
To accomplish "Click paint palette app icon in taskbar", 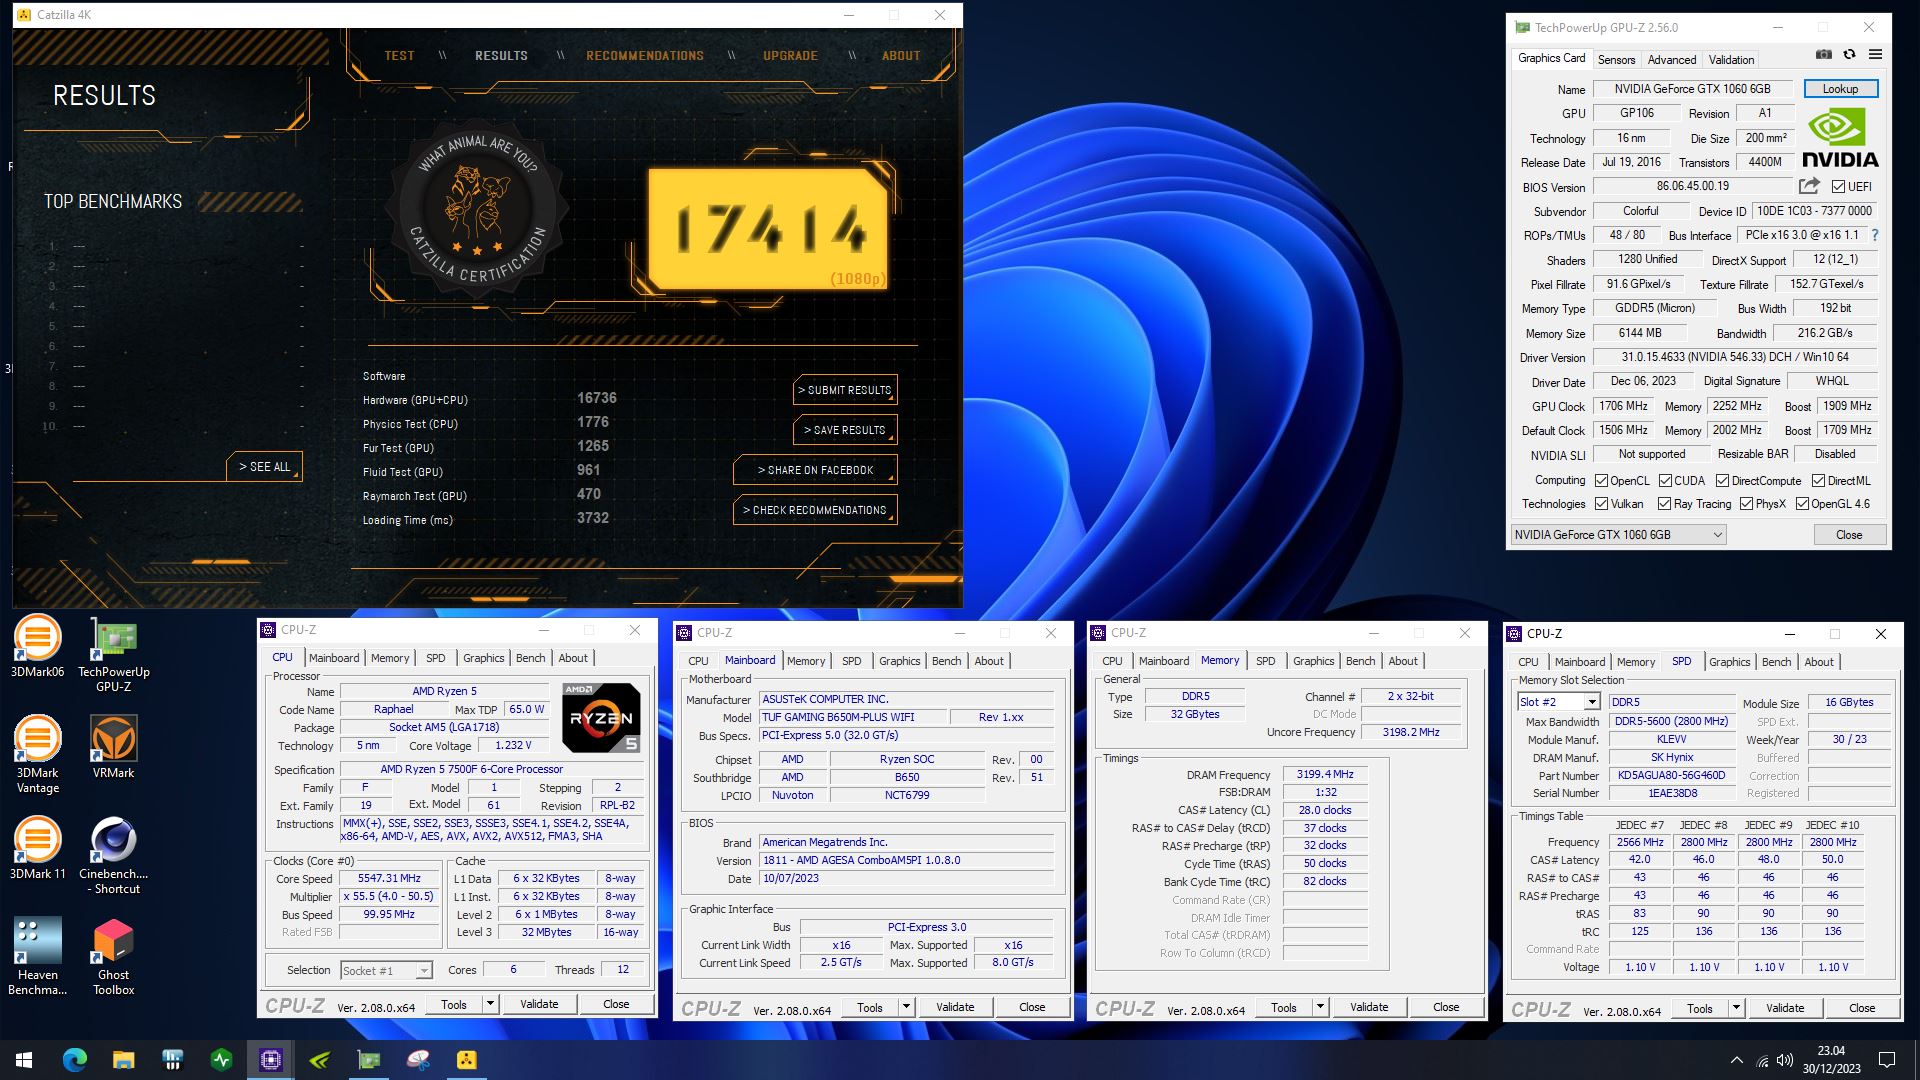I will click(x=418, y=1060).
